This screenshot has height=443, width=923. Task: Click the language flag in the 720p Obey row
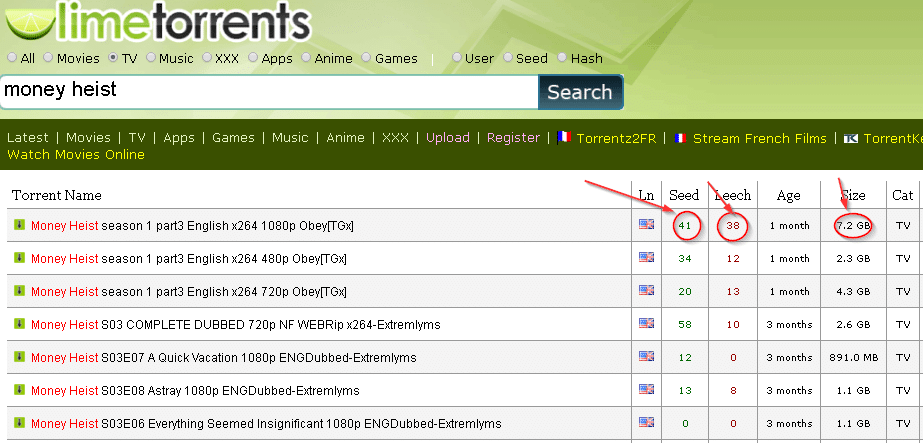tap(646, 290)
